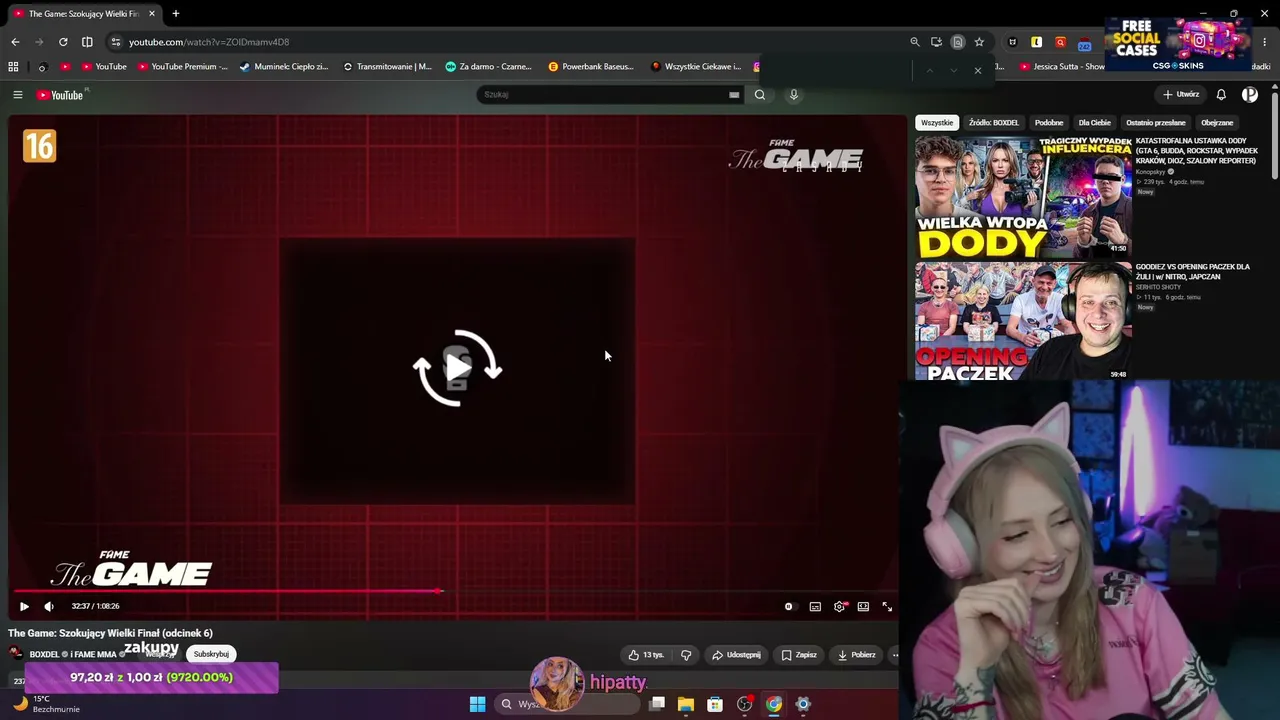Open the Wielka Wtopa Dody video thumbnail
Viewport: 1280px width, 720px height.
pos(1023,197)
